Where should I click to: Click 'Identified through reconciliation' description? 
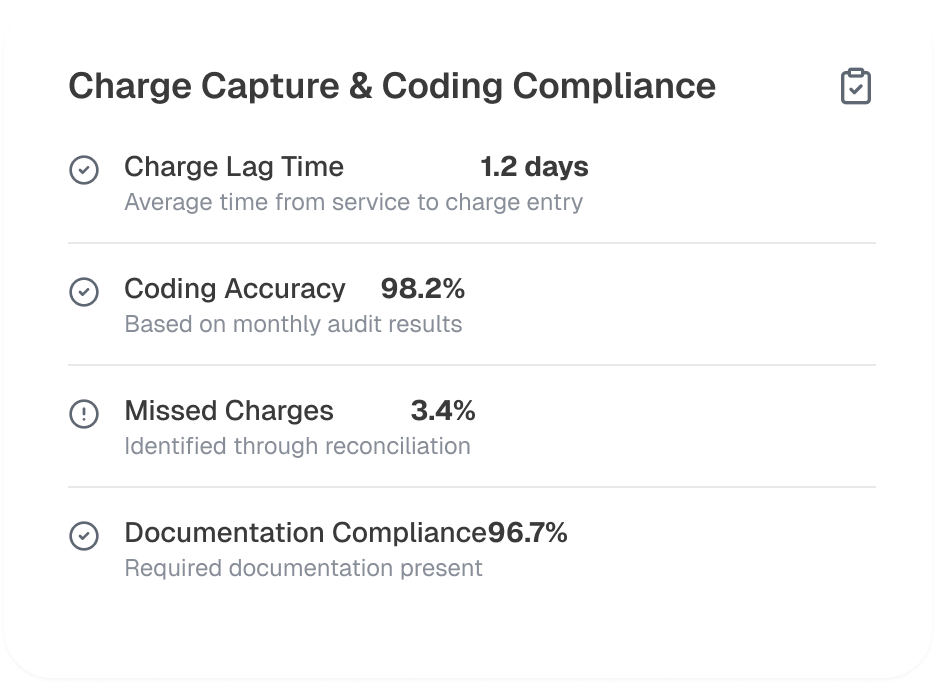(x=297, y=446)
